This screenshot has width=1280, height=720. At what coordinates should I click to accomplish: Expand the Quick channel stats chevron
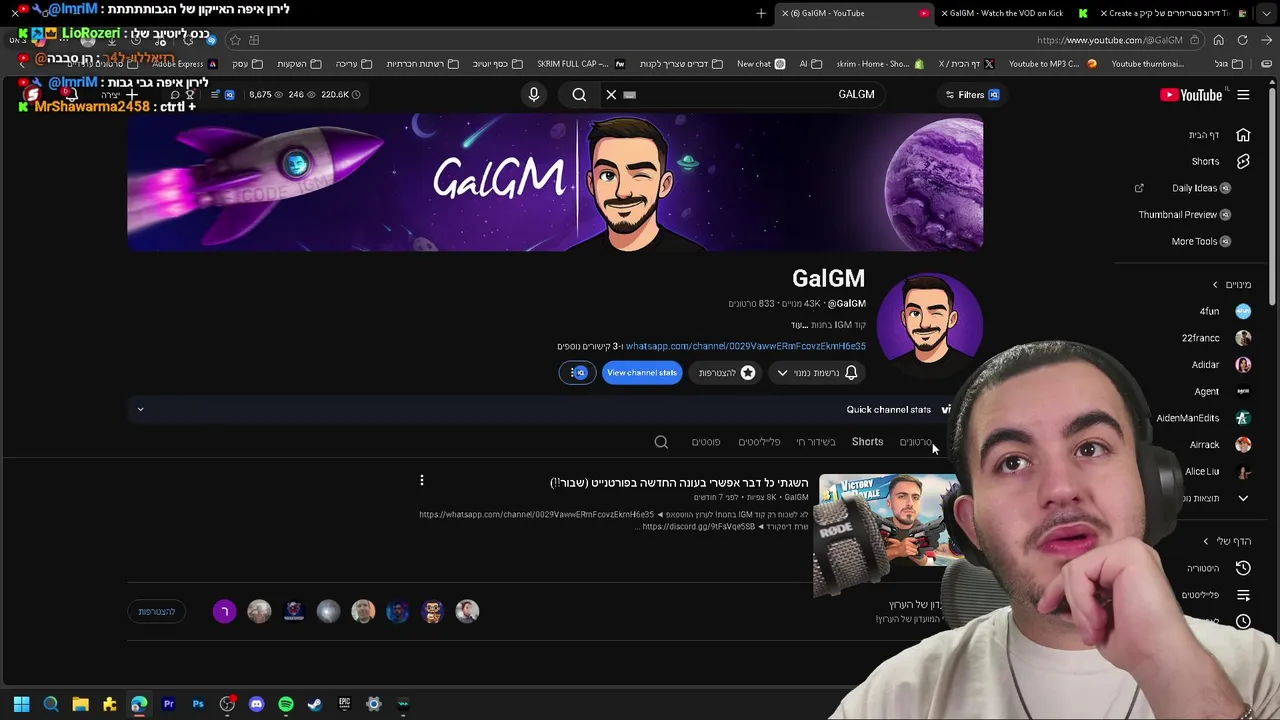coord(140,409)
